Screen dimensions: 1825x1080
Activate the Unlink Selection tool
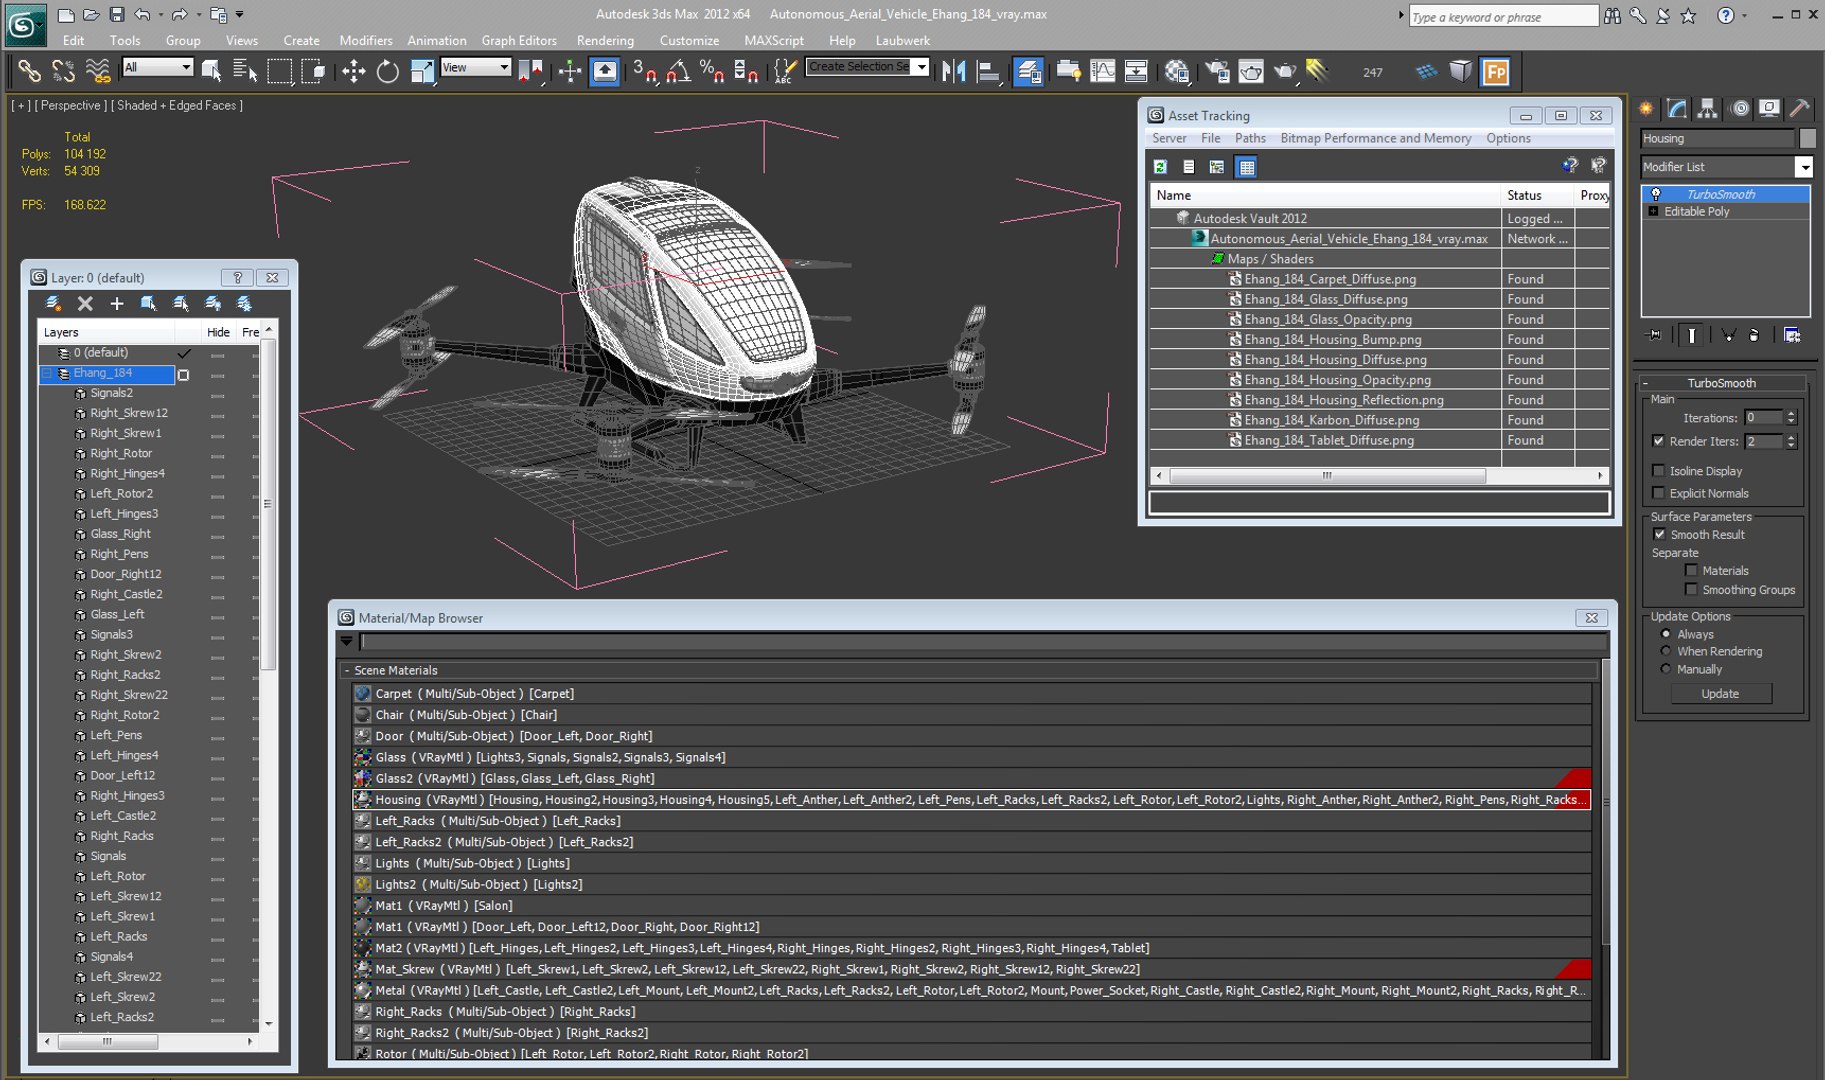(x=63, y=71)
